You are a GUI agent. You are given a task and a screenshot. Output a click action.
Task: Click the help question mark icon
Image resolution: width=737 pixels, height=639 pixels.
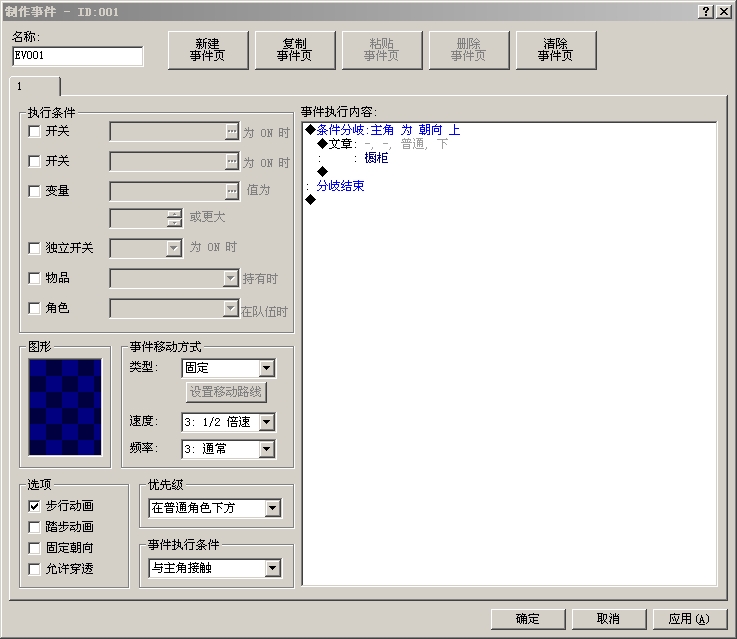(x=706, y=11)
